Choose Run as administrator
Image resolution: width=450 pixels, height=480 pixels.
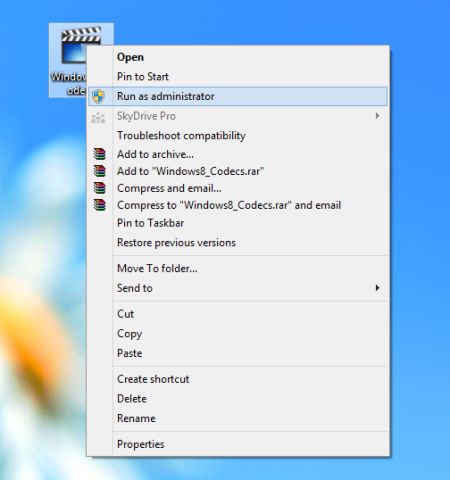click(x=238, y=96)
